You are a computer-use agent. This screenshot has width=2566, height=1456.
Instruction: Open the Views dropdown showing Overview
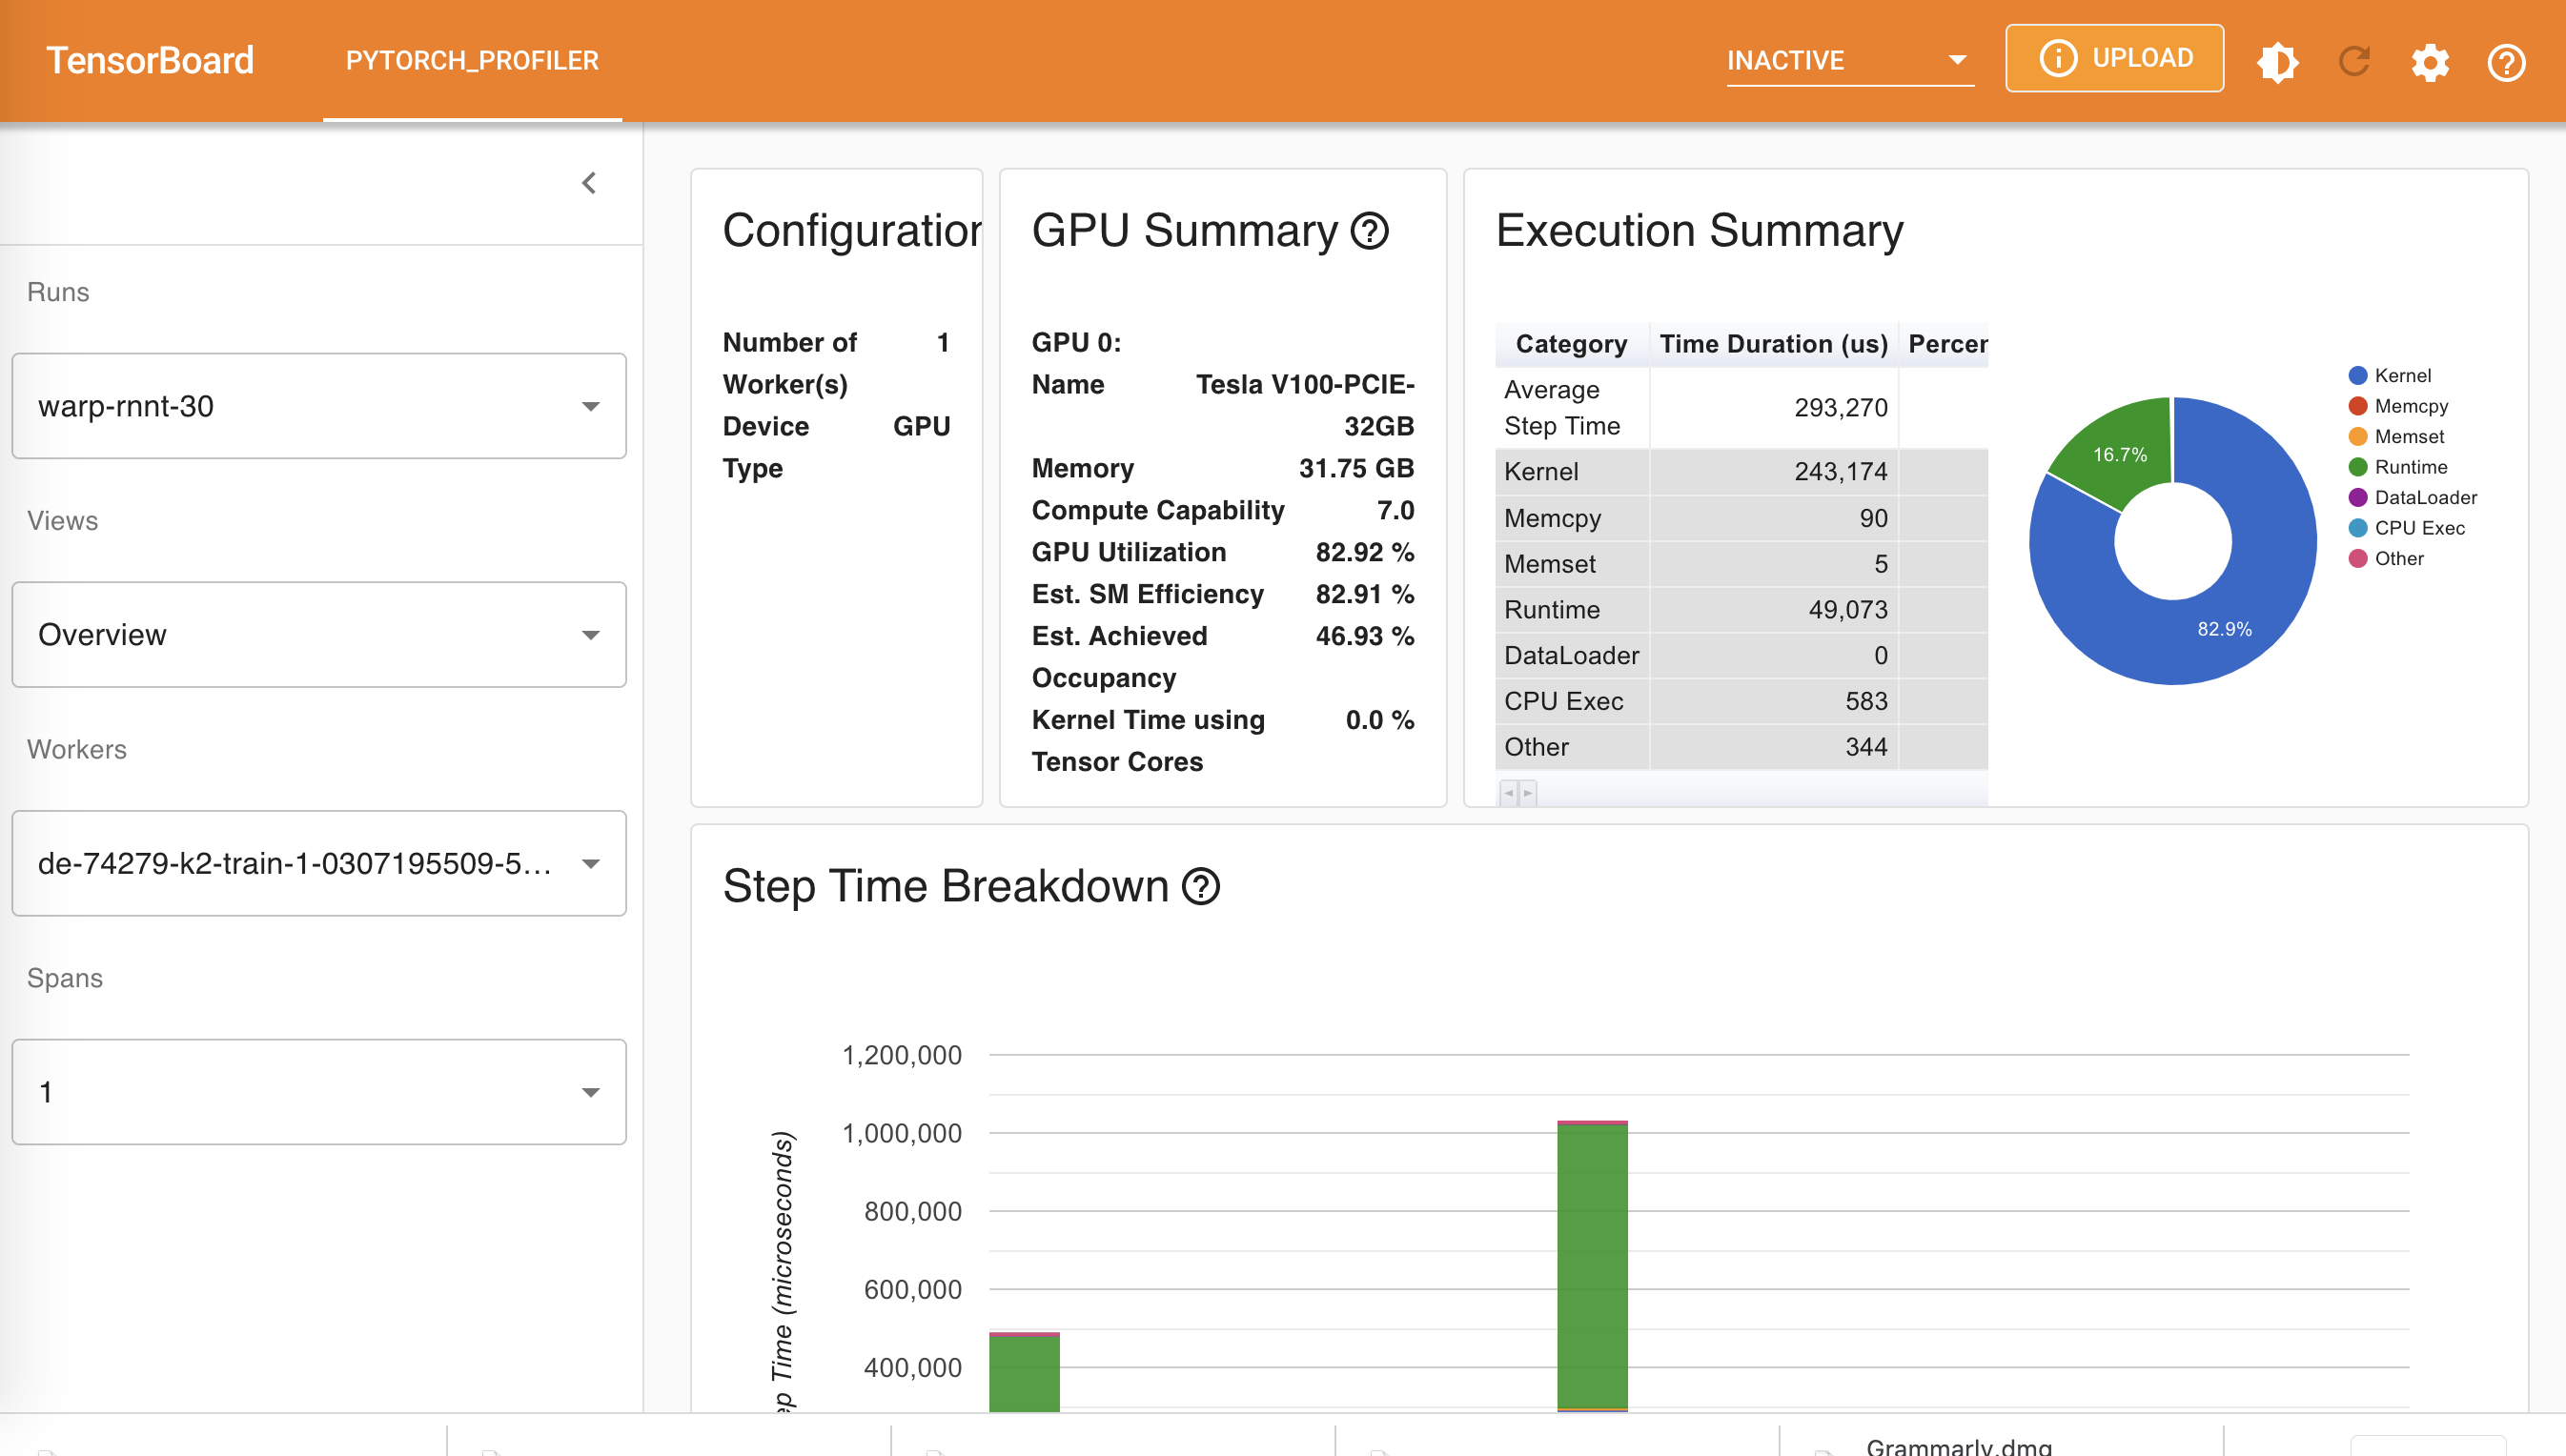319,634
